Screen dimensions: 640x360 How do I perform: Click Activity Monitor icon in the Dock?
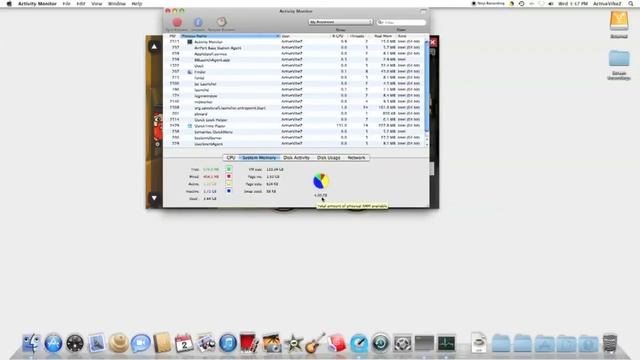click(x=446, y=343)
